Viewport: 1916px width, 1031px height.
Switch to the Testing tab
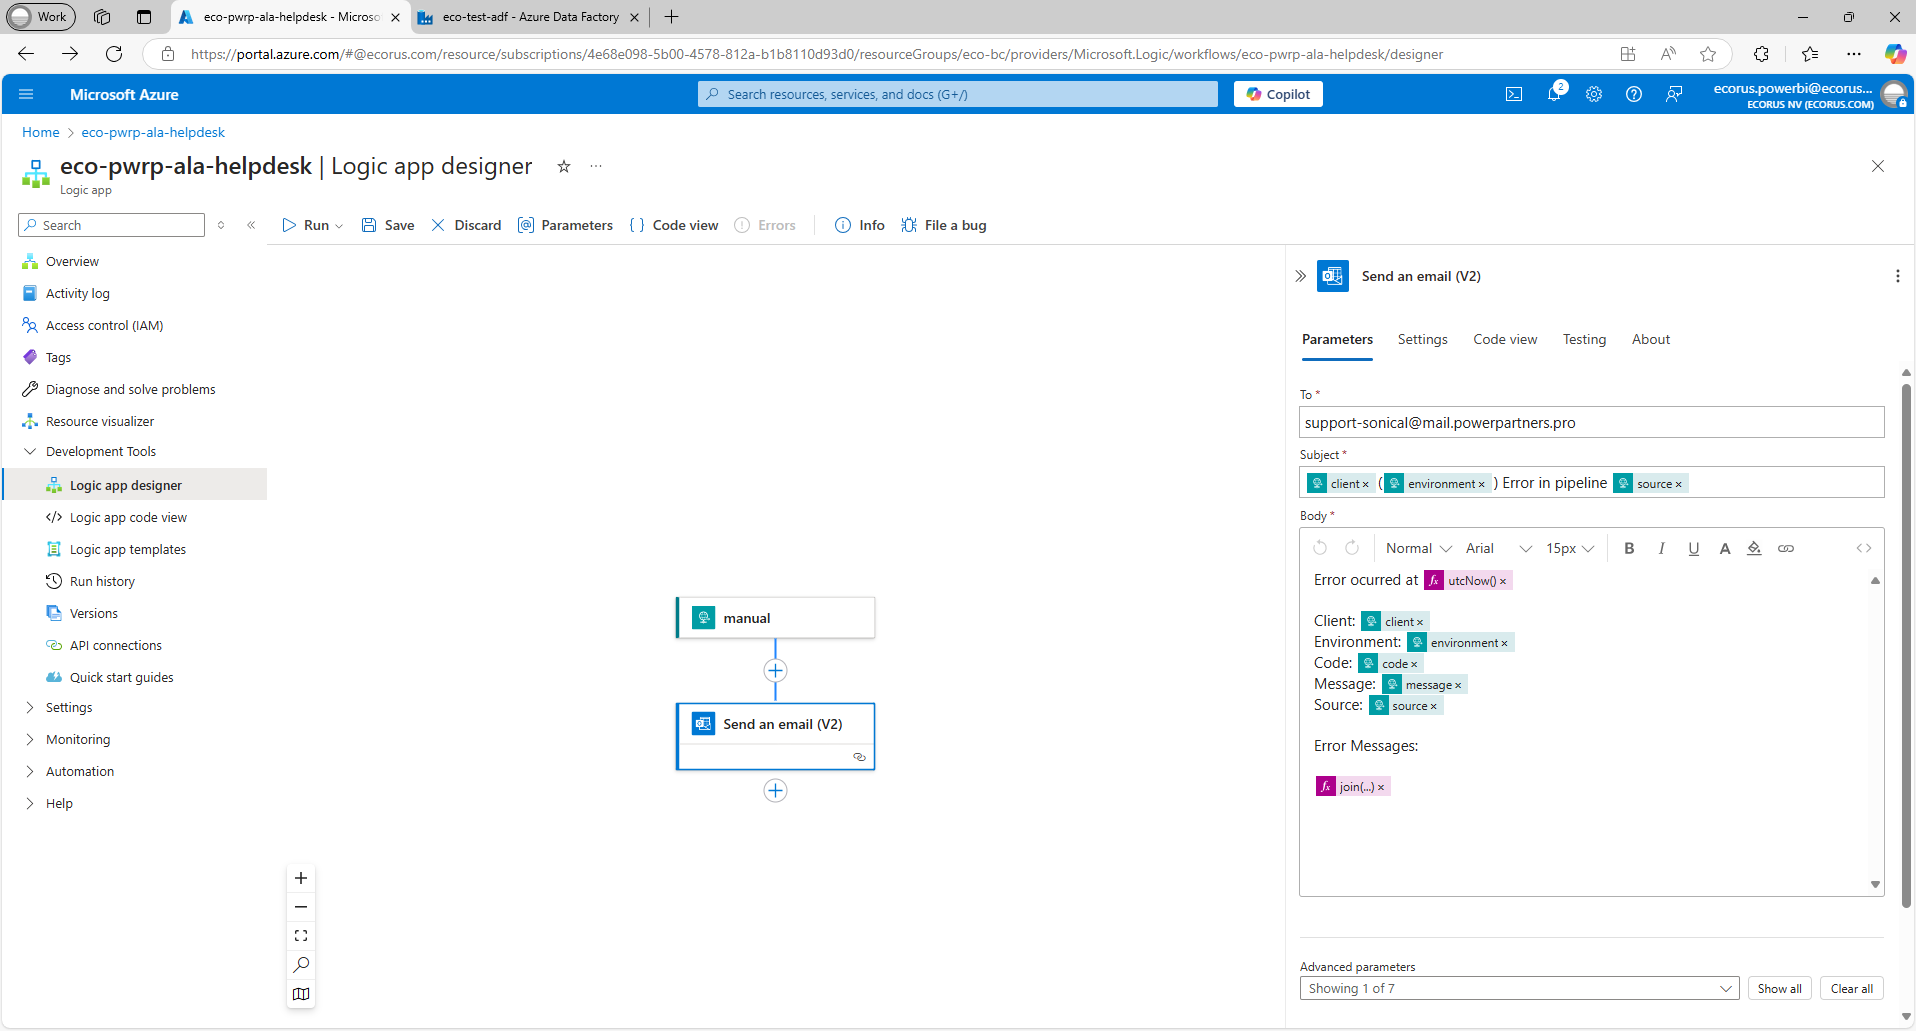[1584, 339]
